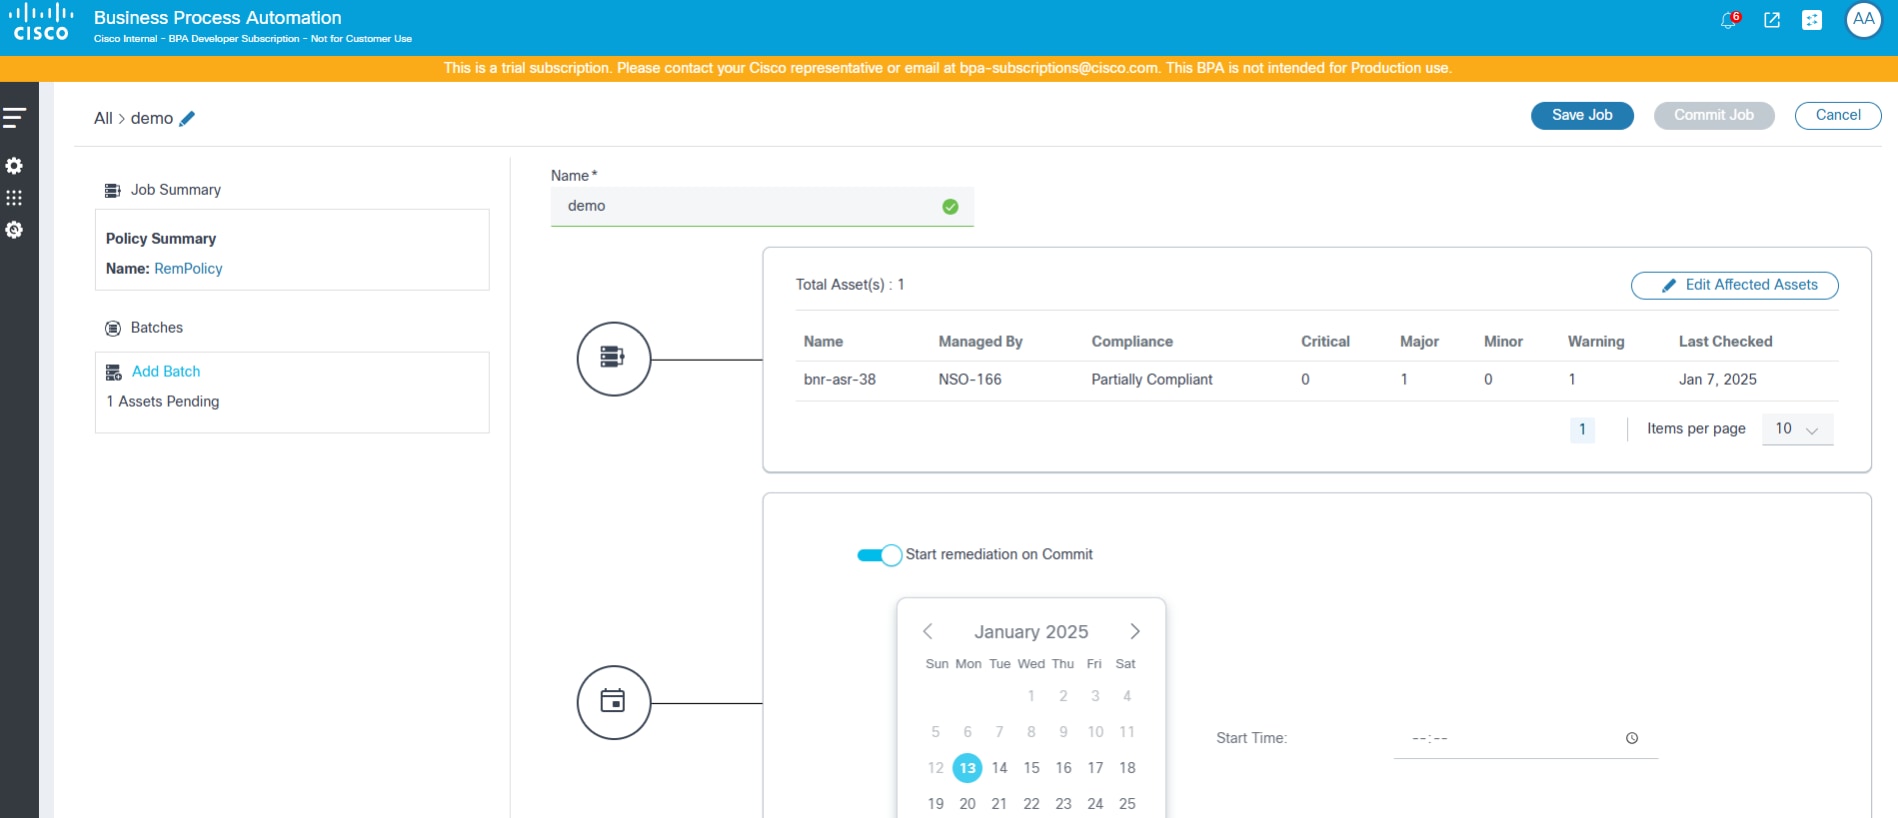Select page 1 in pagination
1898x818 pixels.
click(1582, 430)
